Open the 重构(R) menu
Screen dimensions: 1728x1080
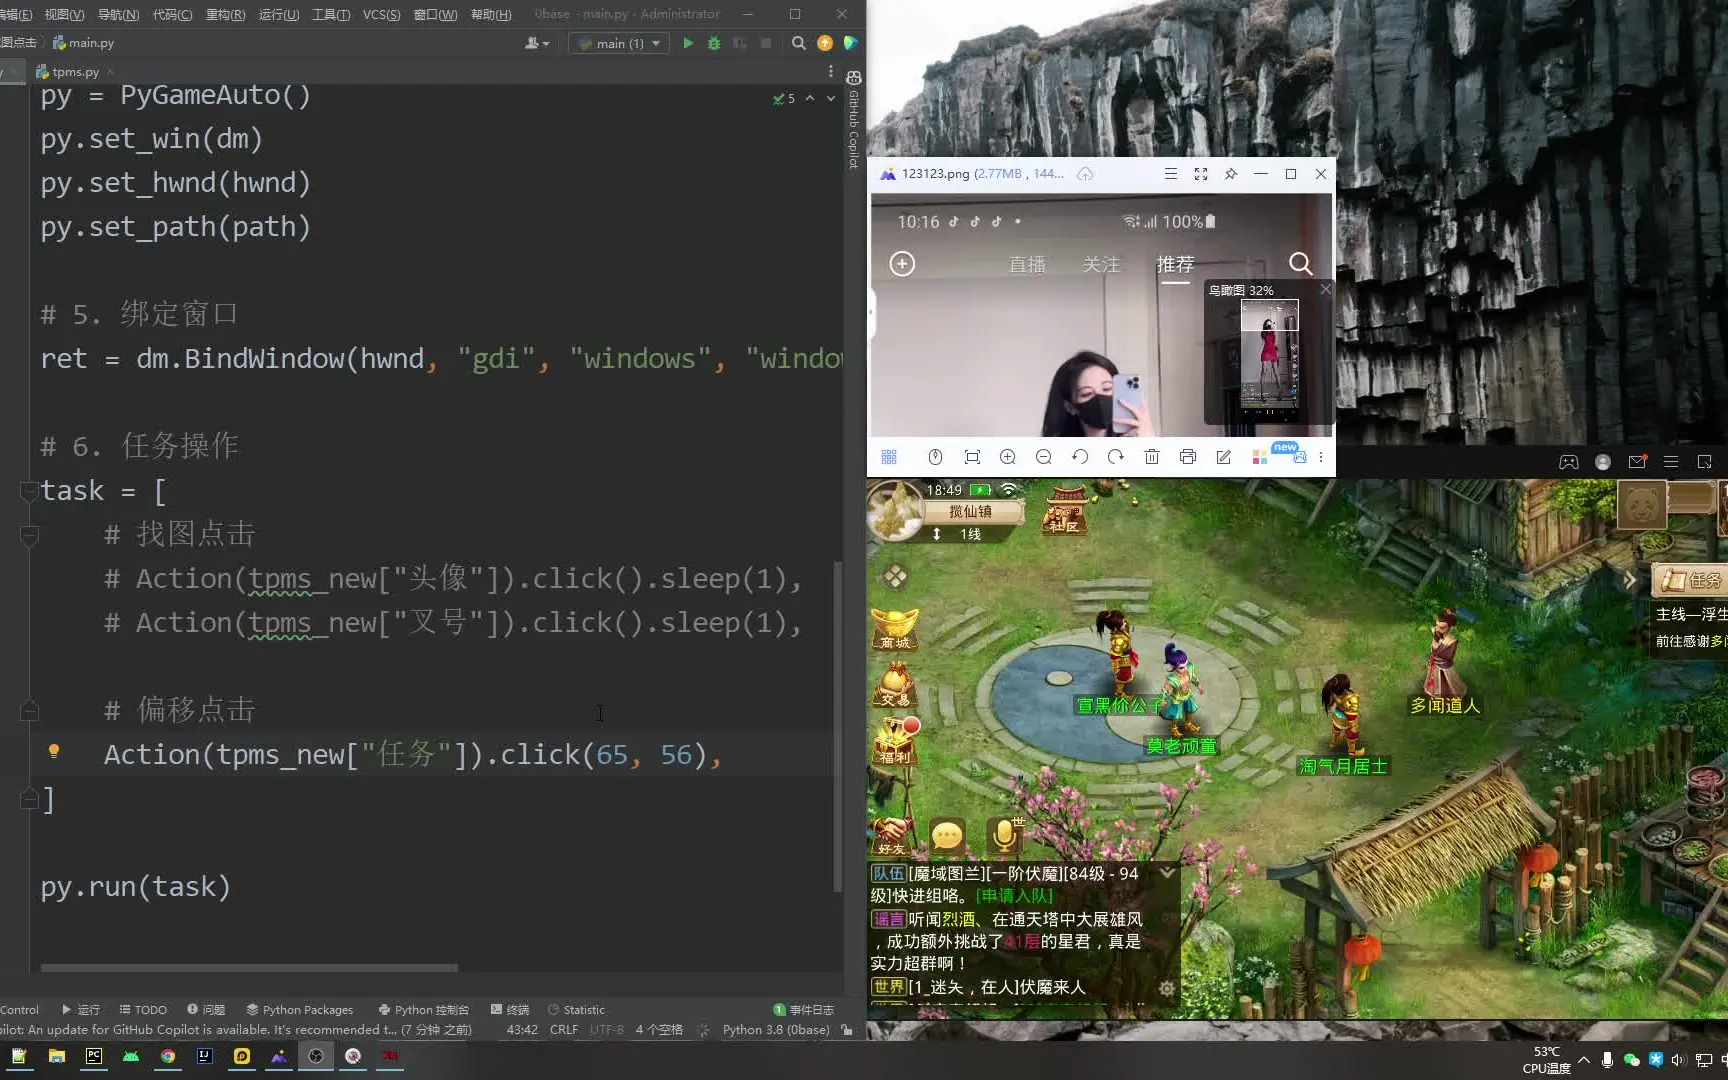pos(225,14)
